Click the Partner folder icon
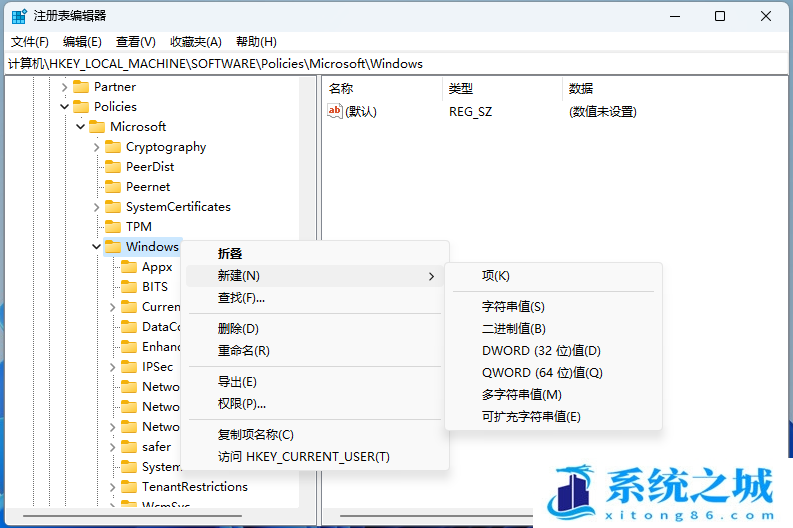This screenshot has height=528, width=793. pyautogui.click(x=81, y=87)
